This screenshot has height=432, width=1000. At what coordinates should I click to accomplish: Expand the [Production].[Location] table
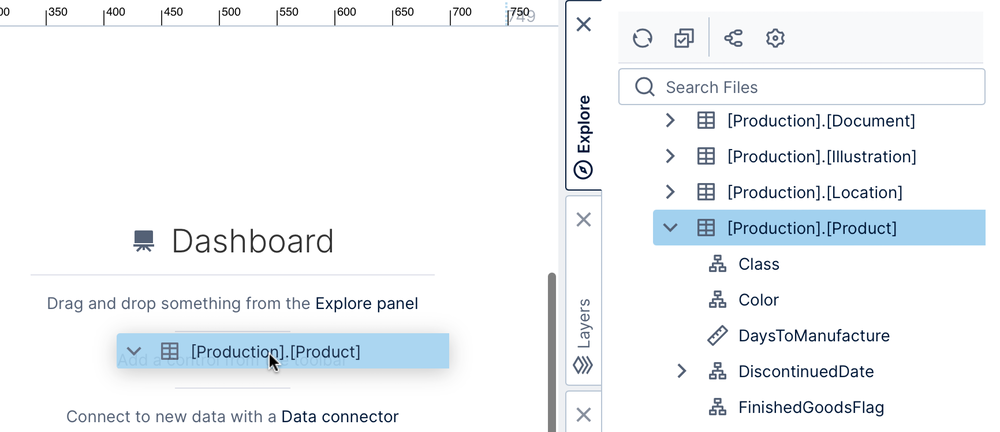click(x=670, y=192)
